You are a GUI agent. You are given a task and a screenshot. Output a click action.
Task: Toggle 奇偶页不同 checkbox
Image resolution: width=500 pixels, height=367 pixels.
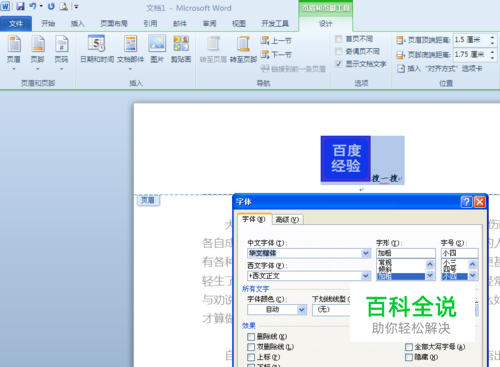[338, 51]
